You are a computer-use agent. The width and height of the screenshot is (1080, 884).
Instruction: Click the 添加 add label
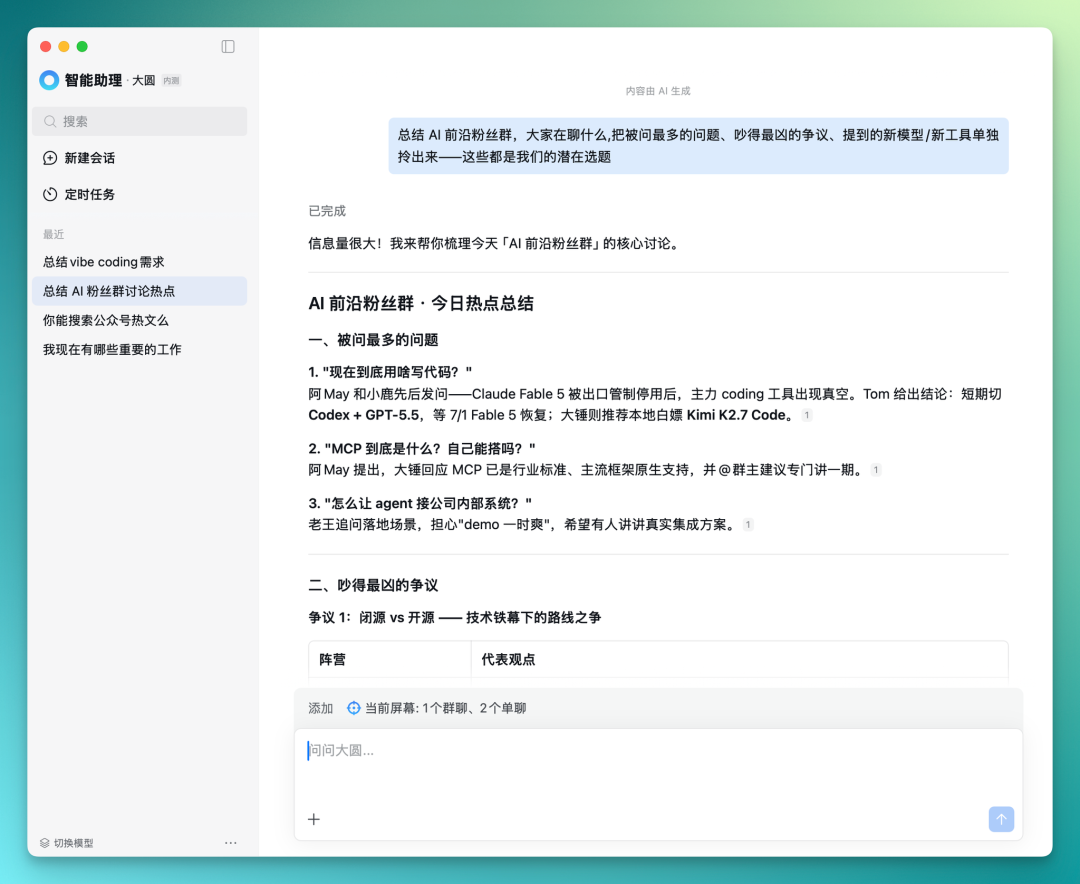(320, 708)
